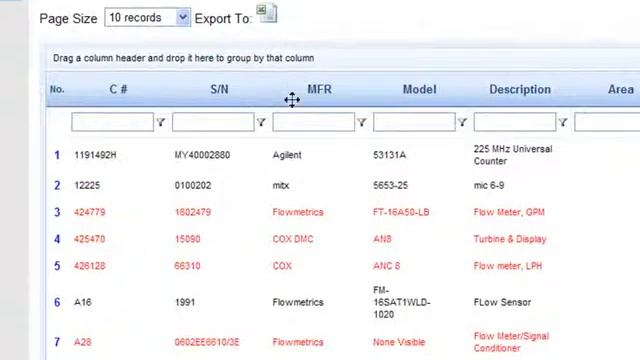This screenshot has height=360, width=640.
Task: Select the Agilent manufacturer cell
Action: tap(287, 155)
